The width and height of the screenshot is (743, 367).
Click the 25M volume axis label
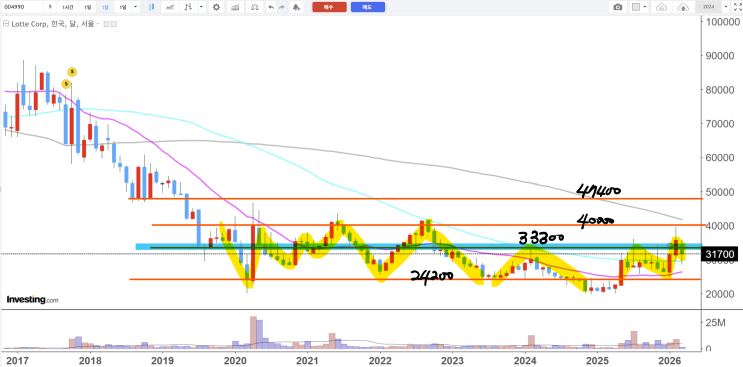(x=716, y=323)
